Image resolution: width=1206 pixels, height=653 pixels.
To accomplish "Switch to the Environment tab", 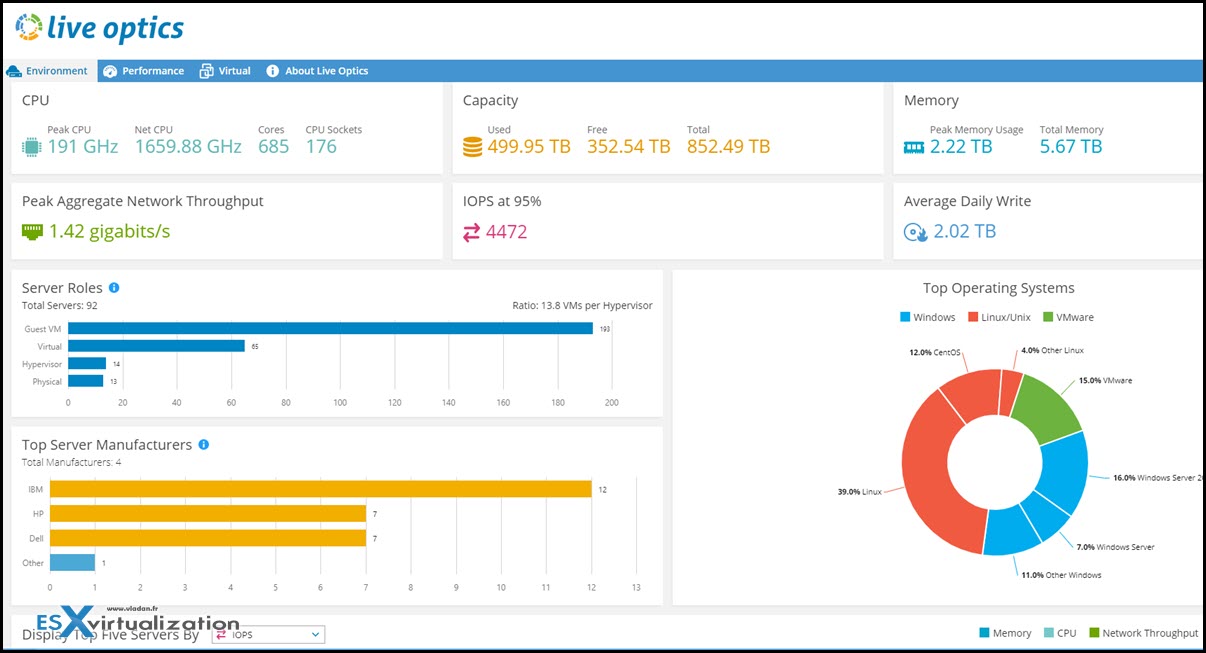I will point(48,70).
